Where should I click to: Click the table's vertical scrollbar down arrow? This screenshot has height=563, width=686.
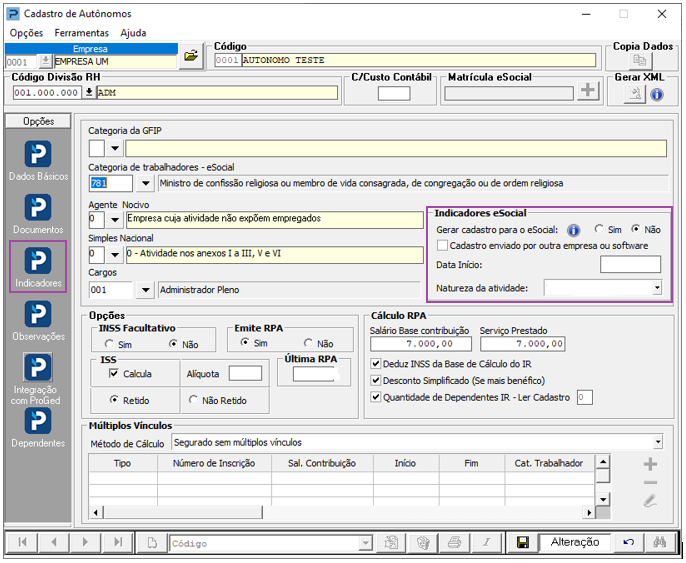(x=603, y=499)
